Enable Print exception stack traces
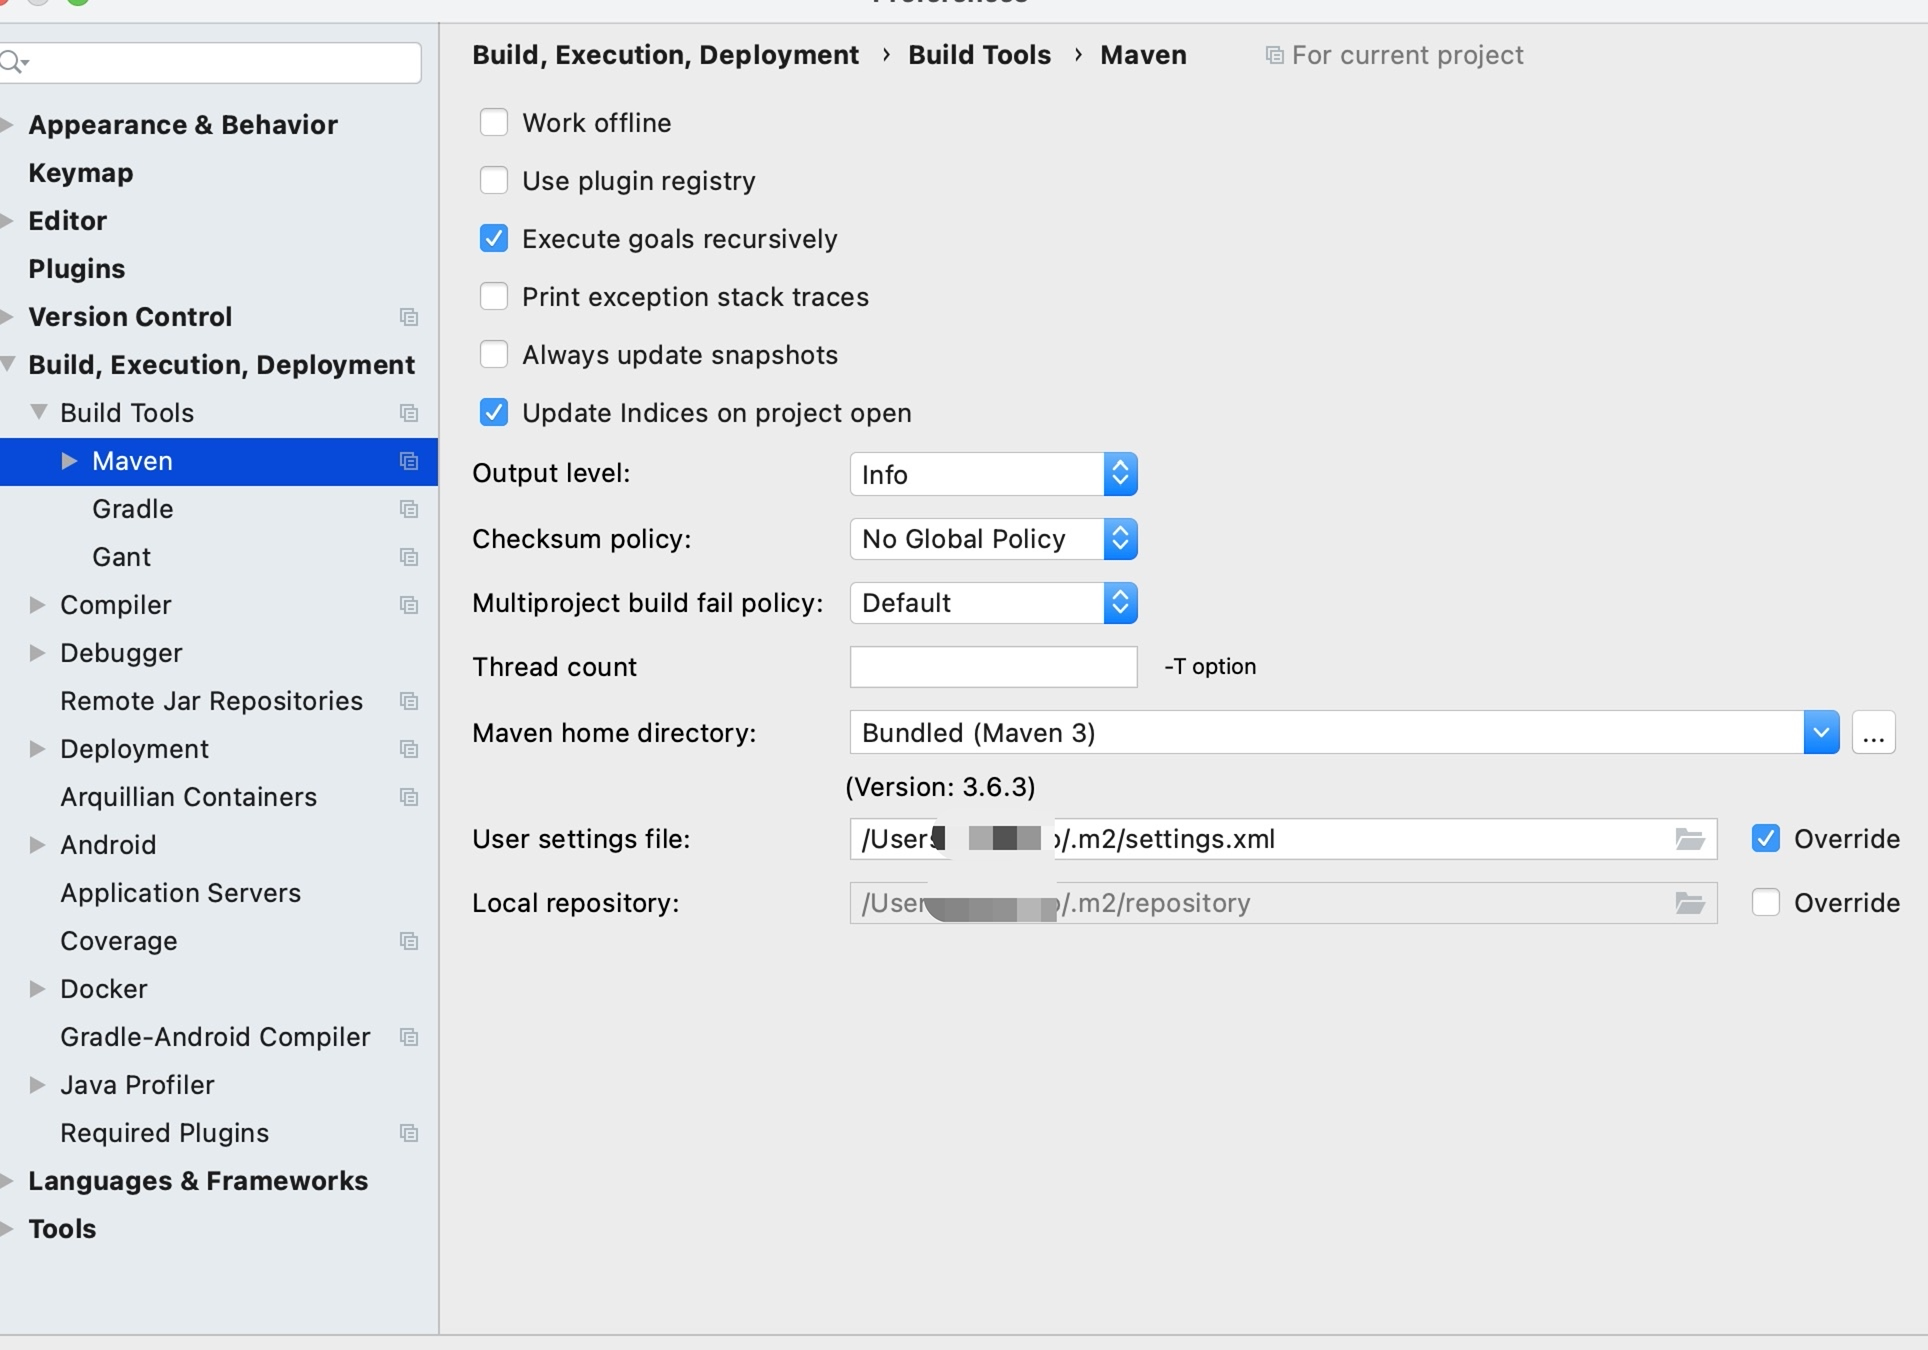Screen dimensions: 1928x1350 [x=494, y=297]
